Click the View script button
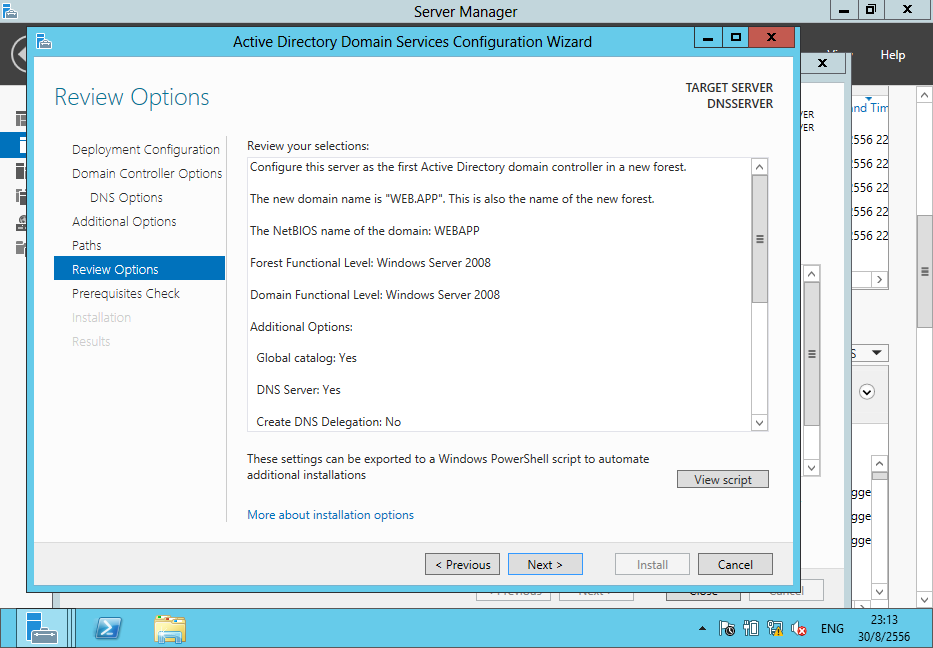The width and height of the screenshot is (933, 648). pos(722,480)
